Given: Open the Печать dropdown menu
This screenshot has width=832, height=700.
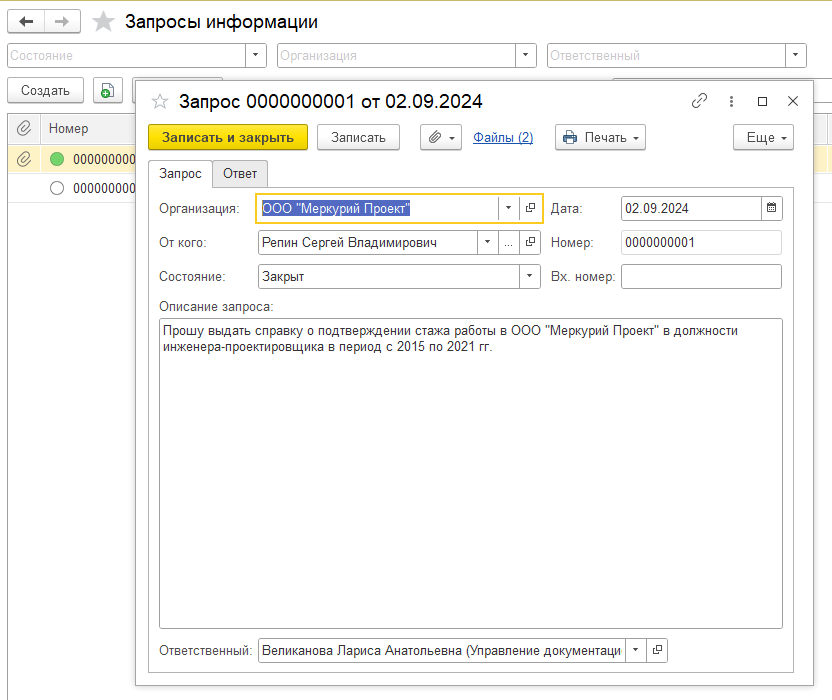Looking at the screenshot, I should [600, 137].
